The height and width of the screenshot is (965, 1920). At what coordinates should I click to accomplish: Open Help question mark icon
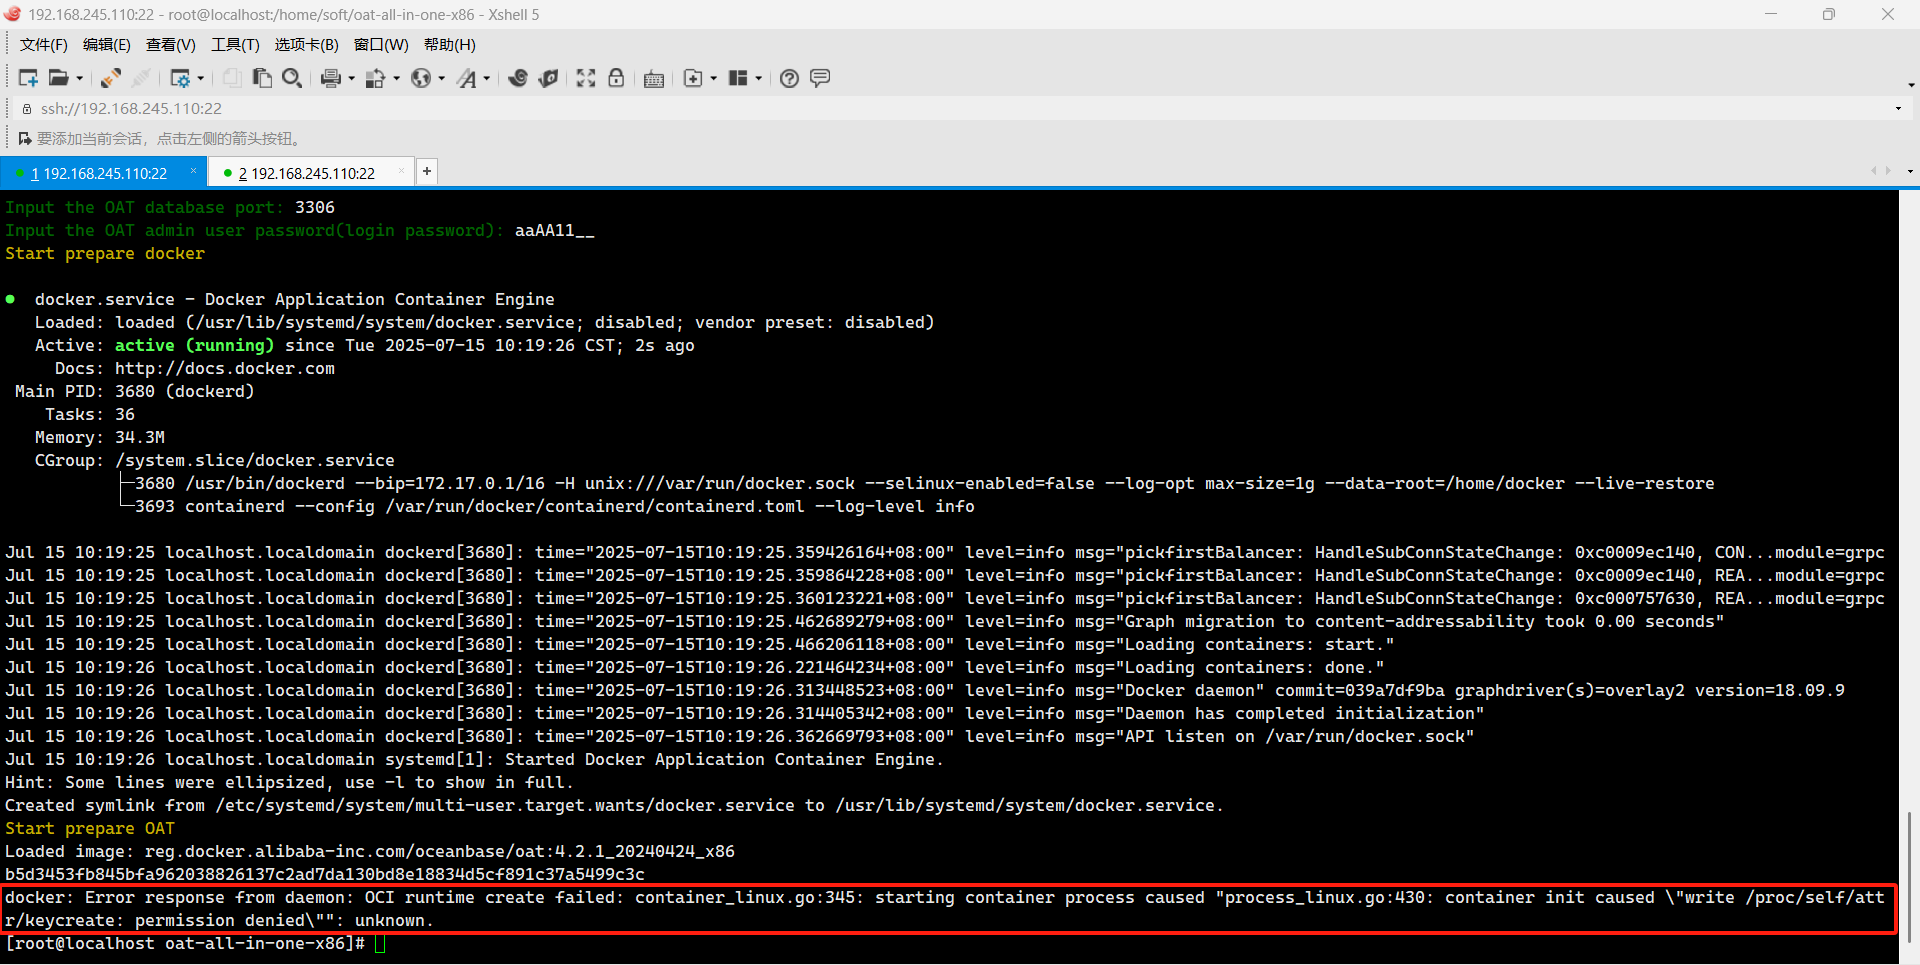[789, 78]
